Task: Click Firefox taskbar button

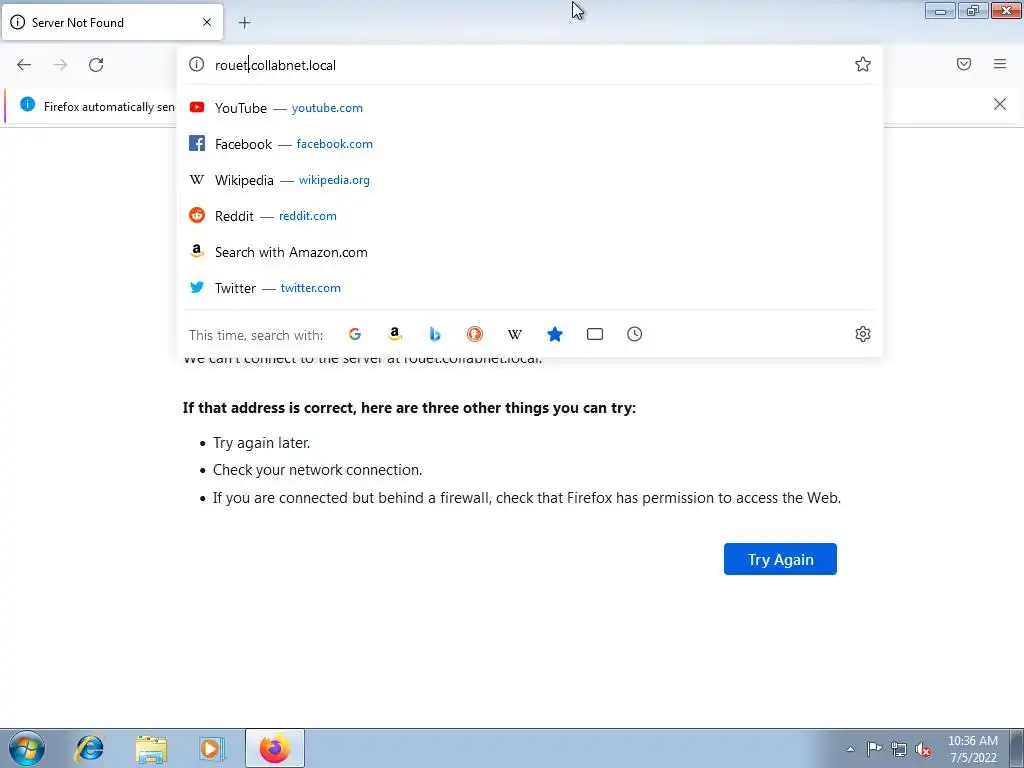Action: (x=275, y=748)
